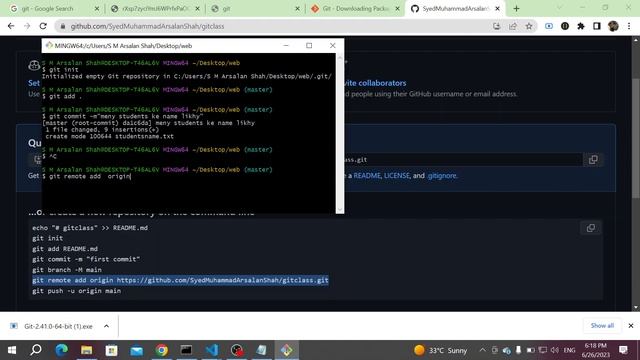Screen dimensions: 640x360
Task: Switch to Chrome in taskbar
Action: 162,350
